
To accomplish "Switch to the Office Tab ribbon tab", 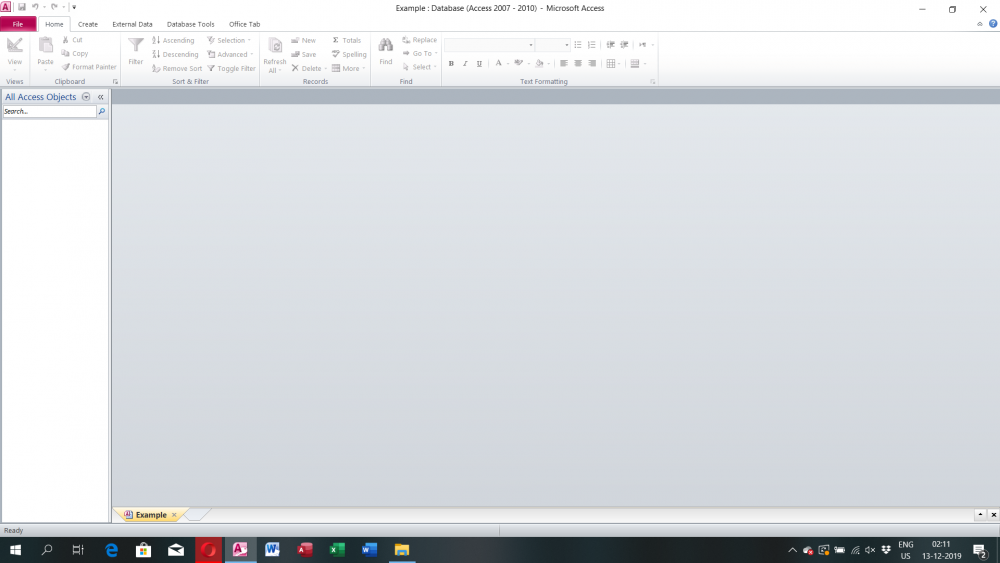I will click(x=244, y=24).
